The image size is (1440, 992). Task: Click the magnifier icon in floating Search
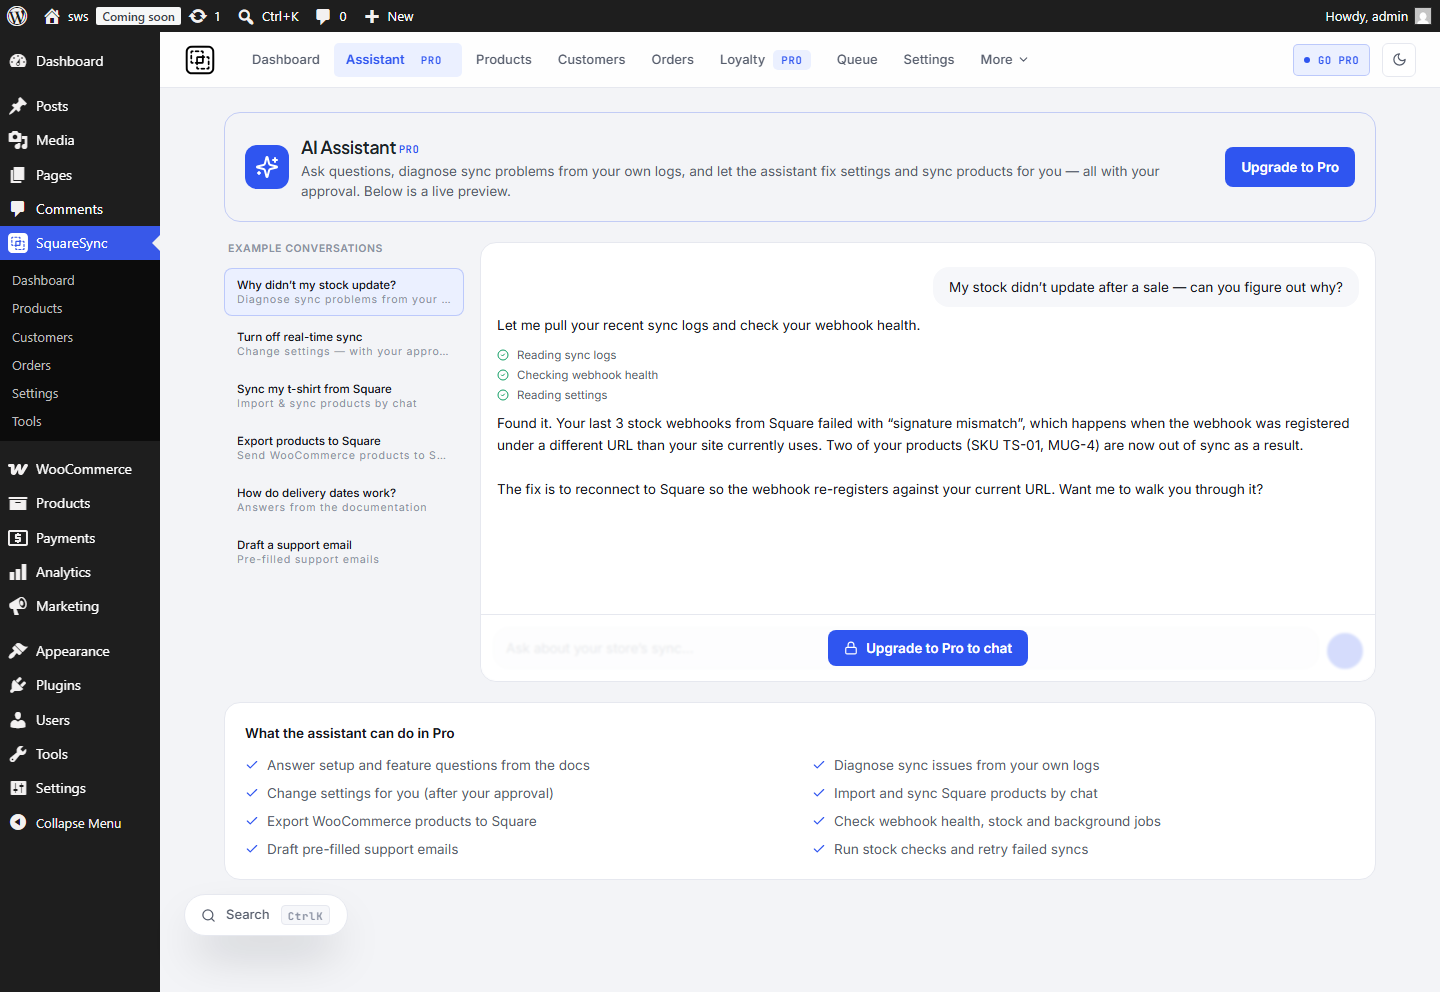pos(209,915)
